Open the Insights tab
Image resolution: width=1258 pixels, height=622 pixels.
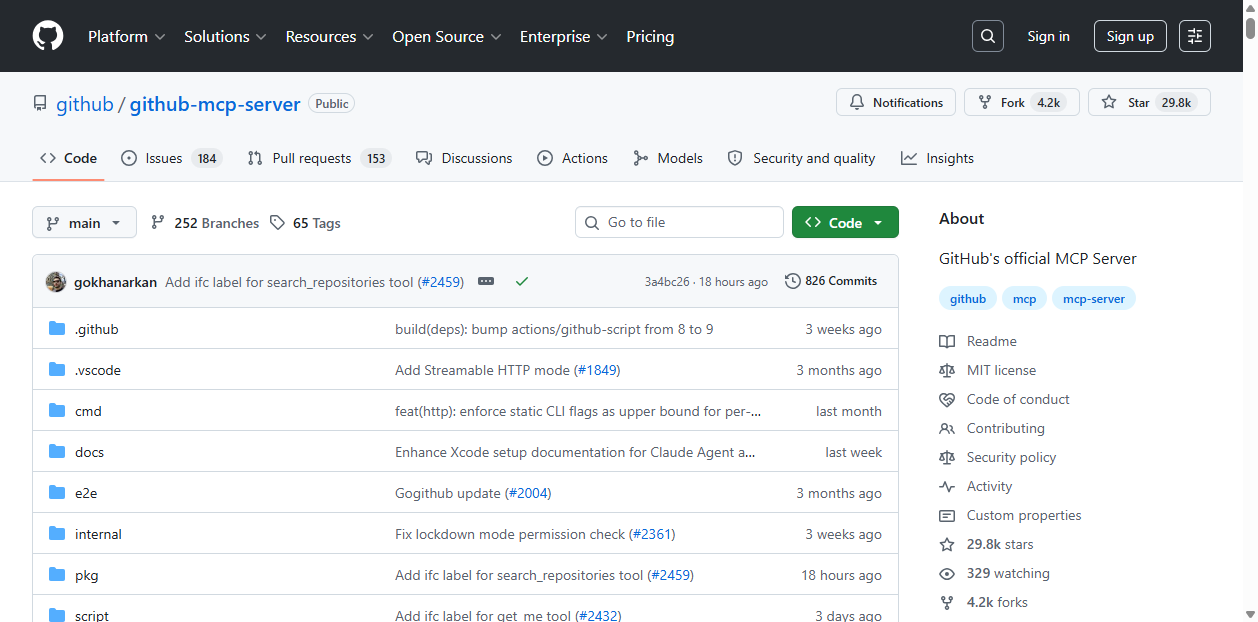937,158
